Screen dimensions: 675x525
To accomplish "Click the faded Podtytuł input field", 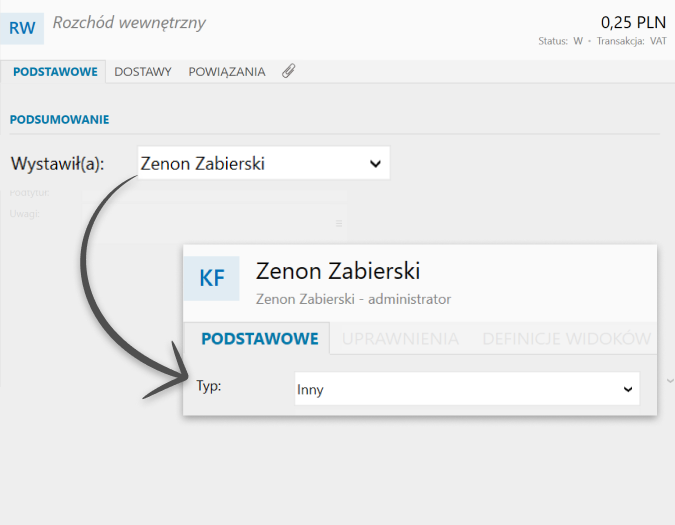I will tap(214, 195).
